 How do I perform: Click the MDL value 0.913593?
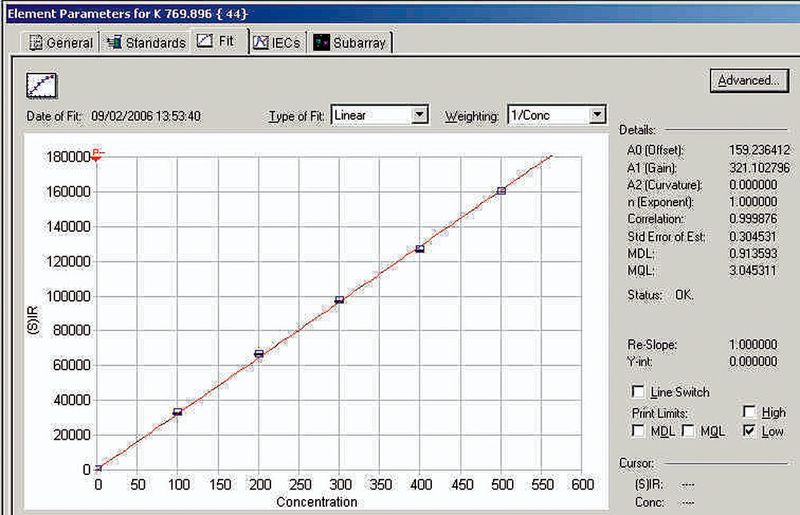pos(753,253)
